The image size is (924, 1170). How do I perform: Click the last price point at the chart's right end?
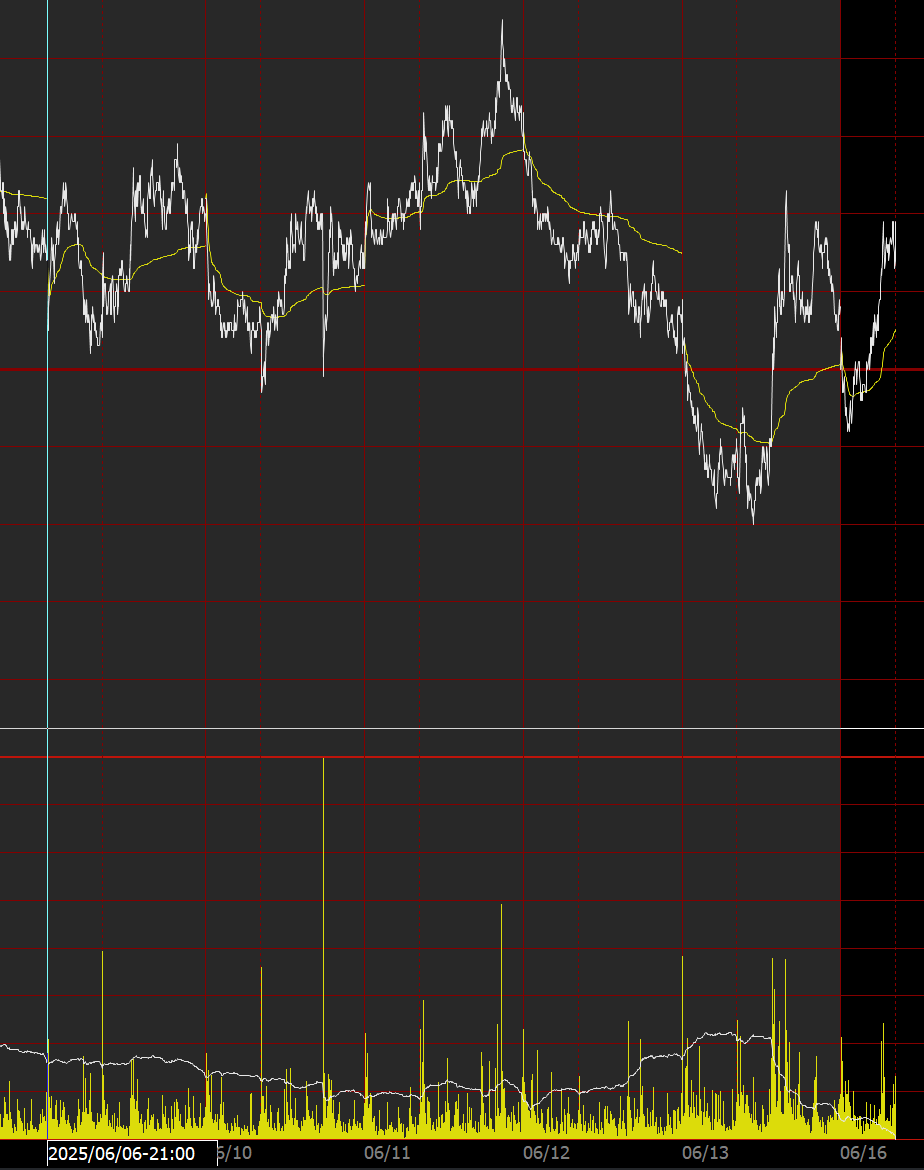894,262
